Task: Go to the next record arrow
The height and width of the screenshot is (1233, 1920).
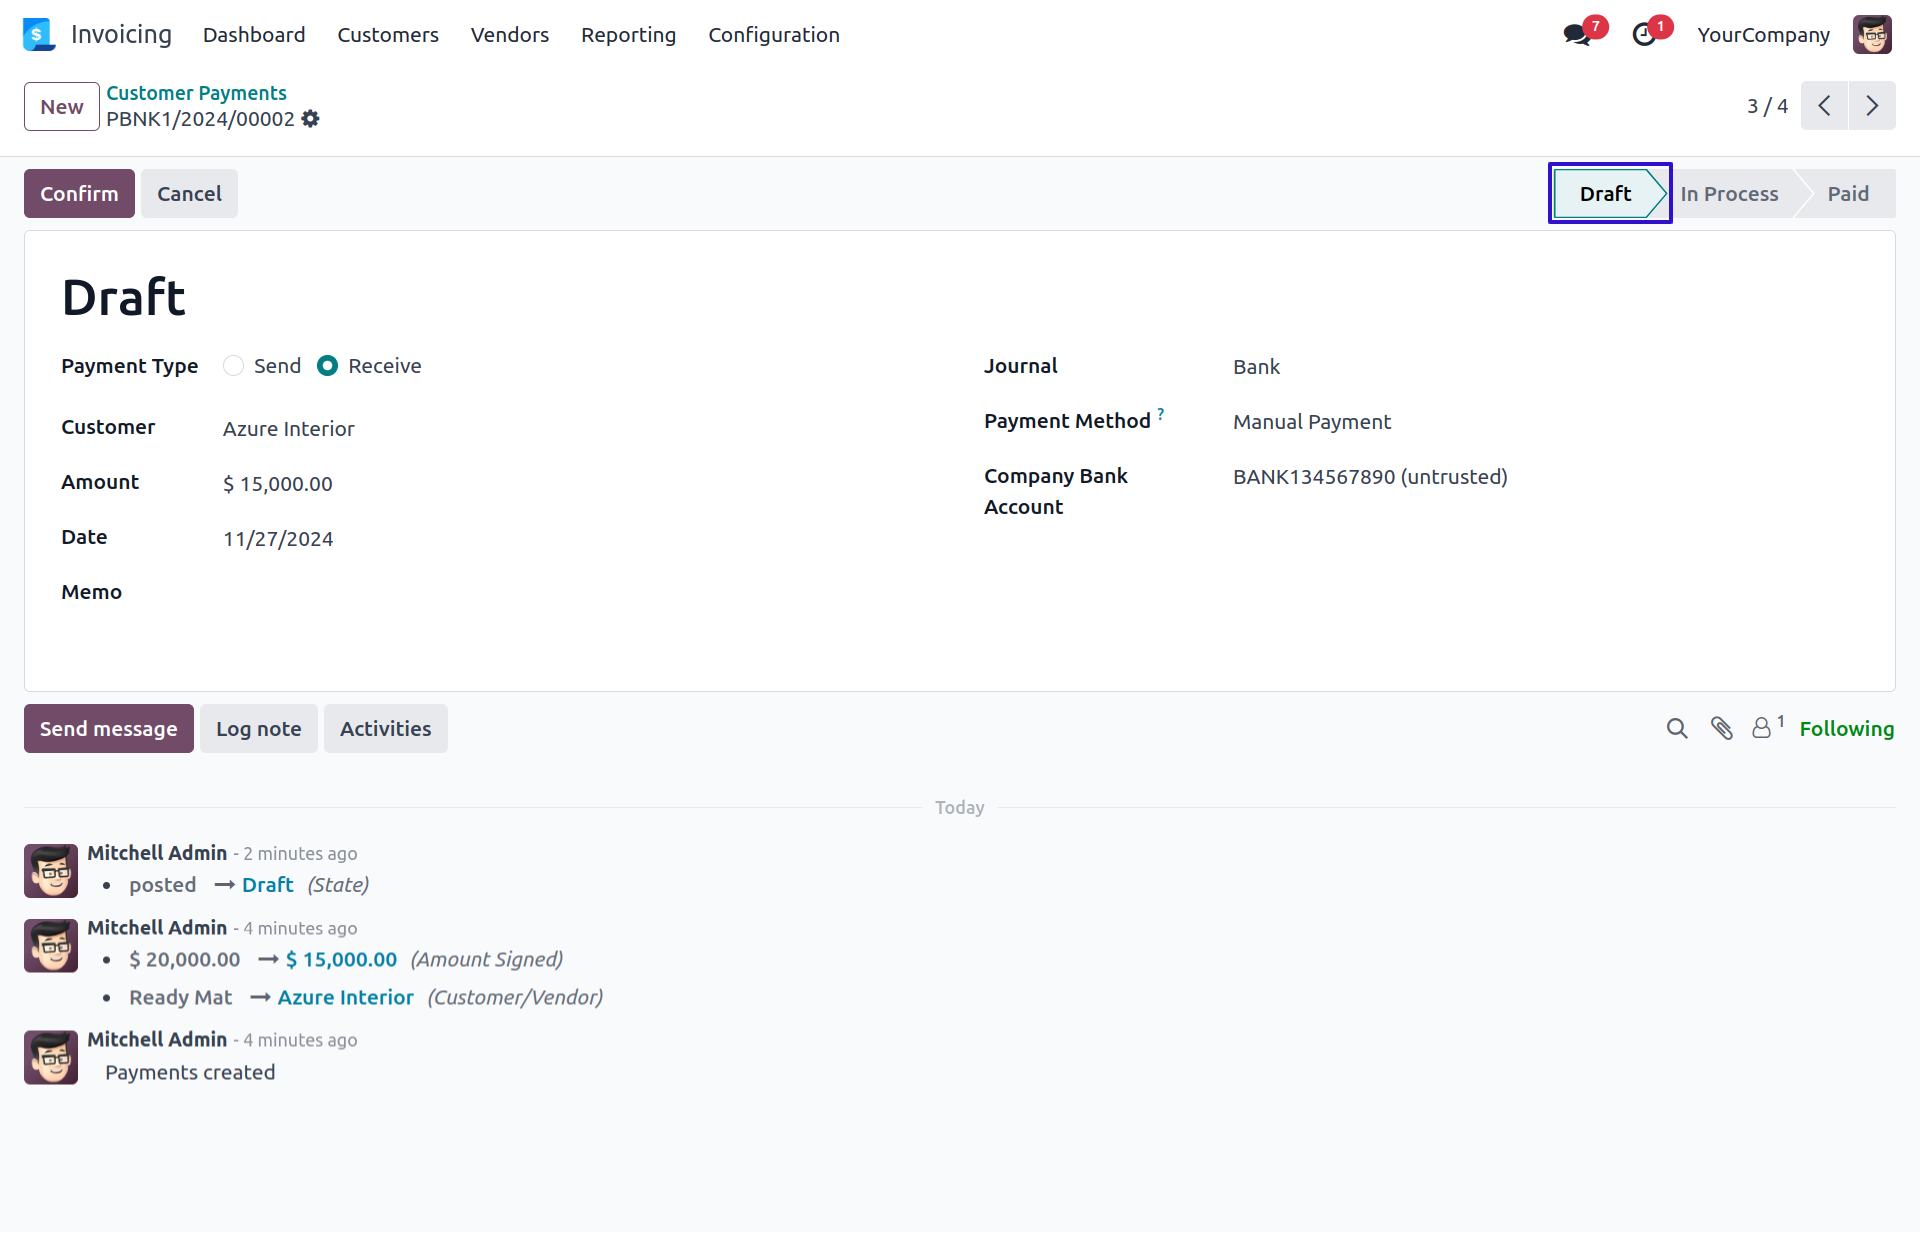Action: coord(1872,106)
